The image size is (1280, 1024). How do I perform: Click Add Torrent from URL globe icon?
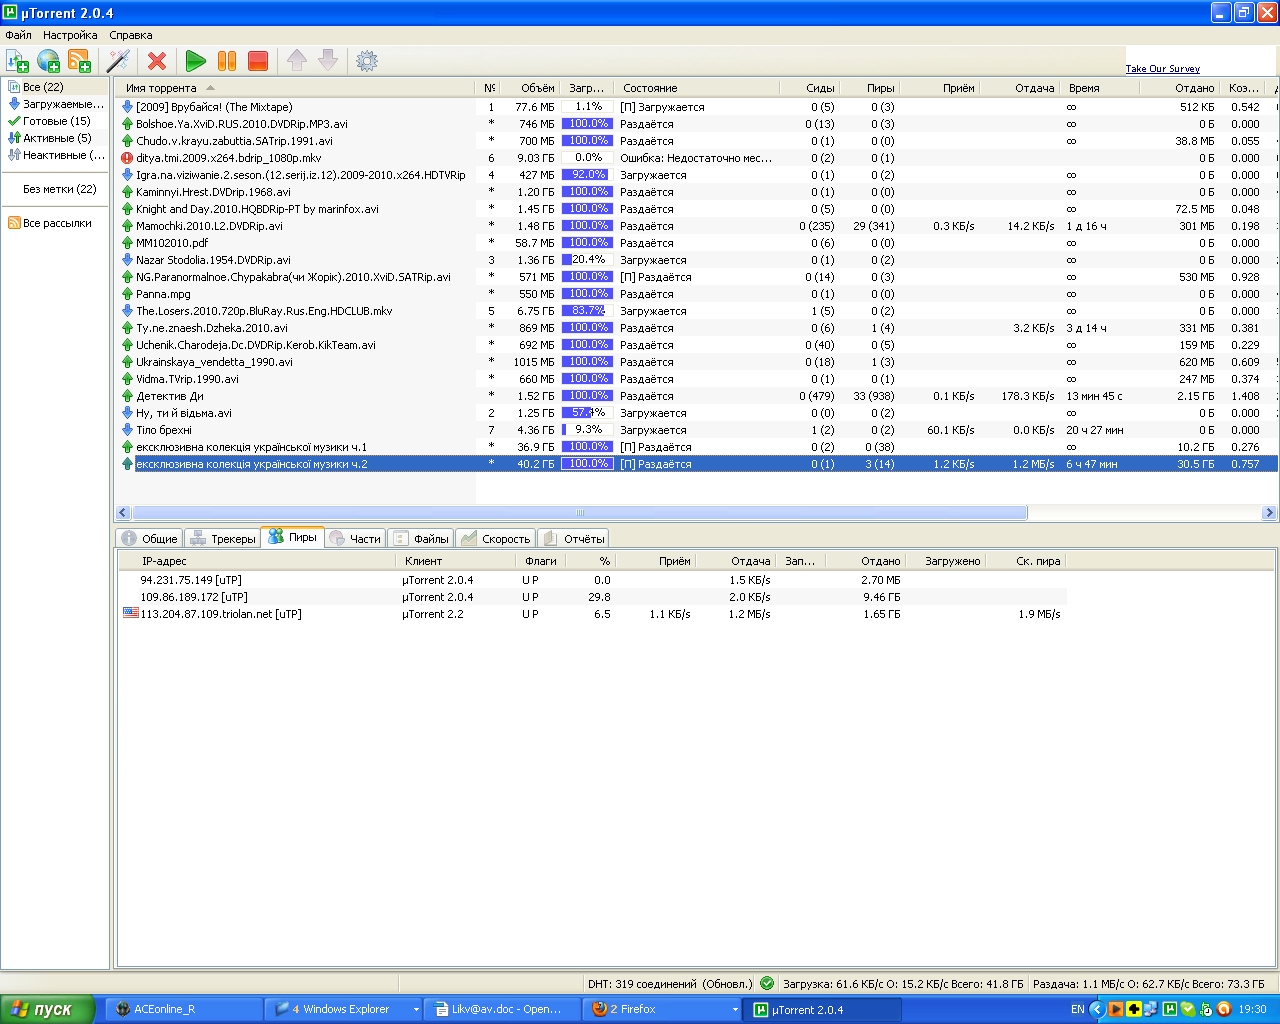click(x=48, y=61)
